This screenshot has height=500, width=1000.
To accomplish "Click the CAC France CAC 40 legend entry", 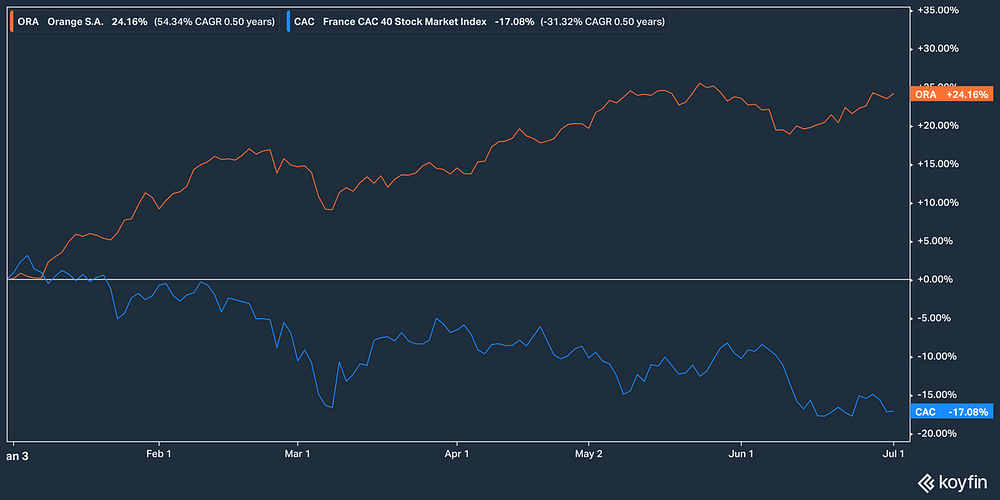I will point(478,22).
